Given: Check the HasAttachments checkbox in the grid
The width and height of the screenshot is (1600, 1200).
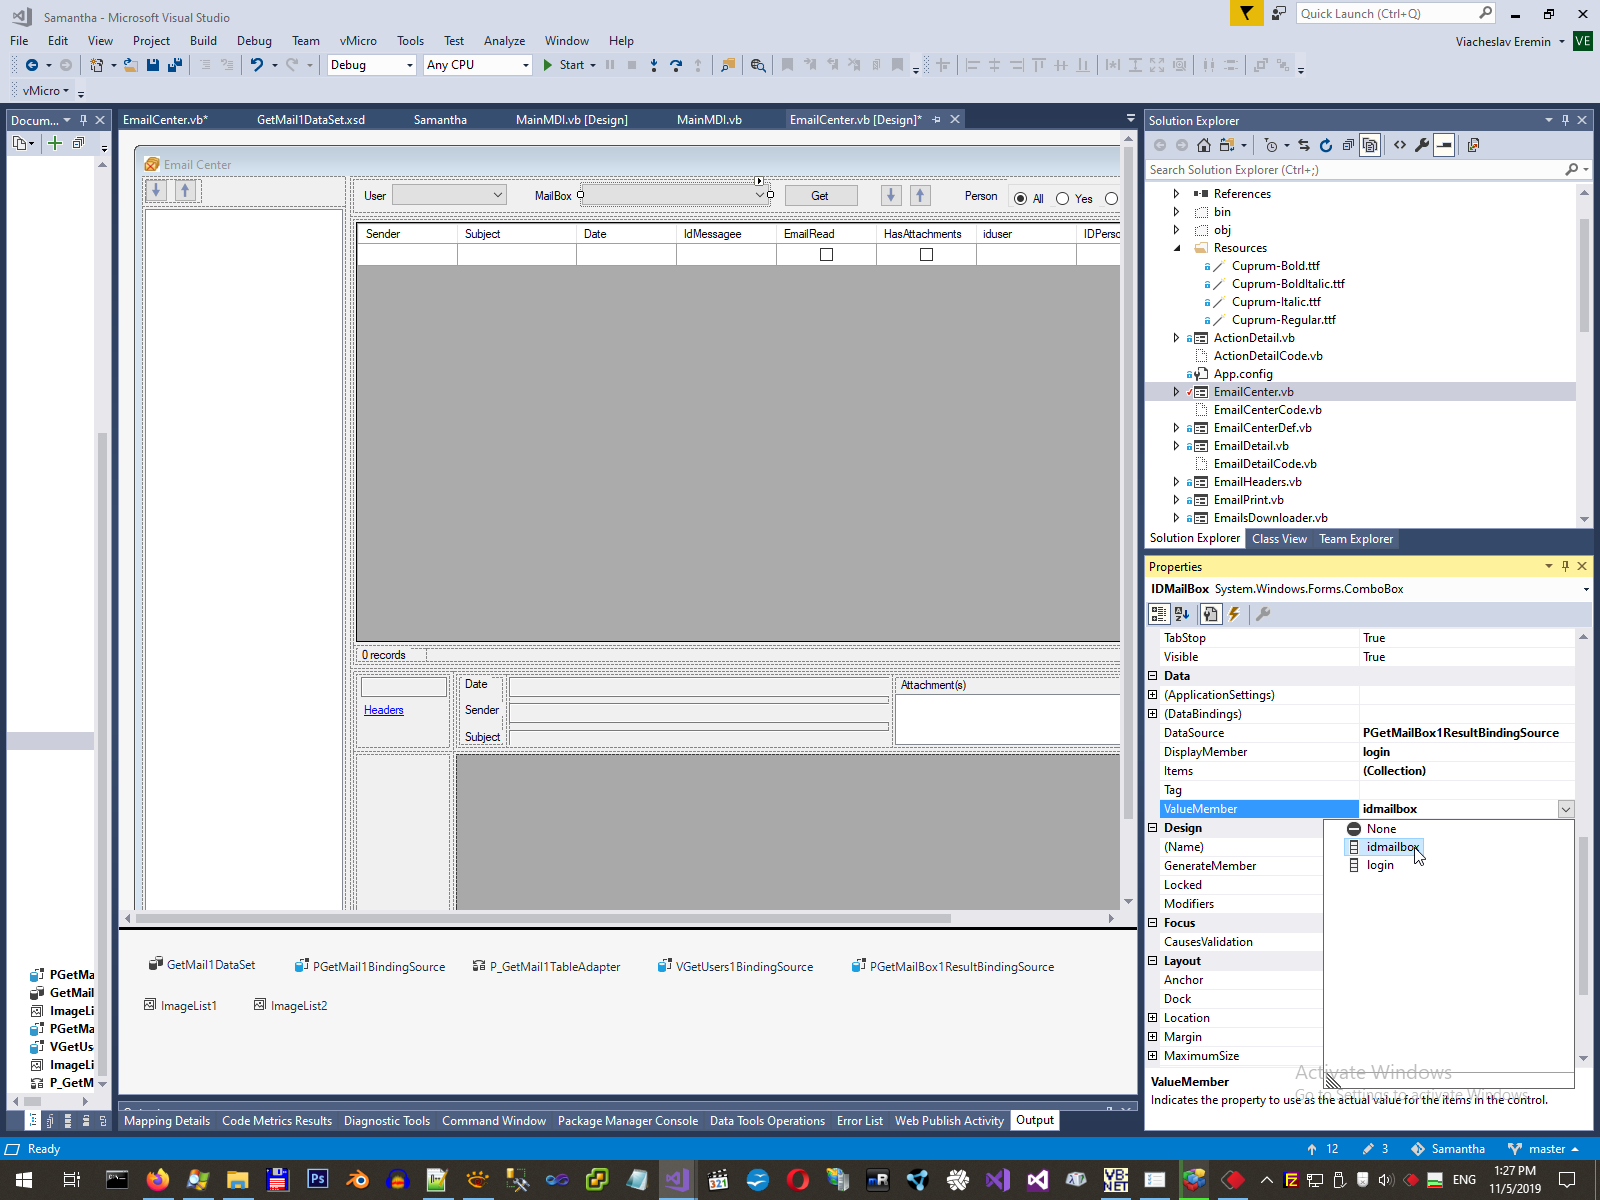Looking at the screenshot, I should (926, 255).
